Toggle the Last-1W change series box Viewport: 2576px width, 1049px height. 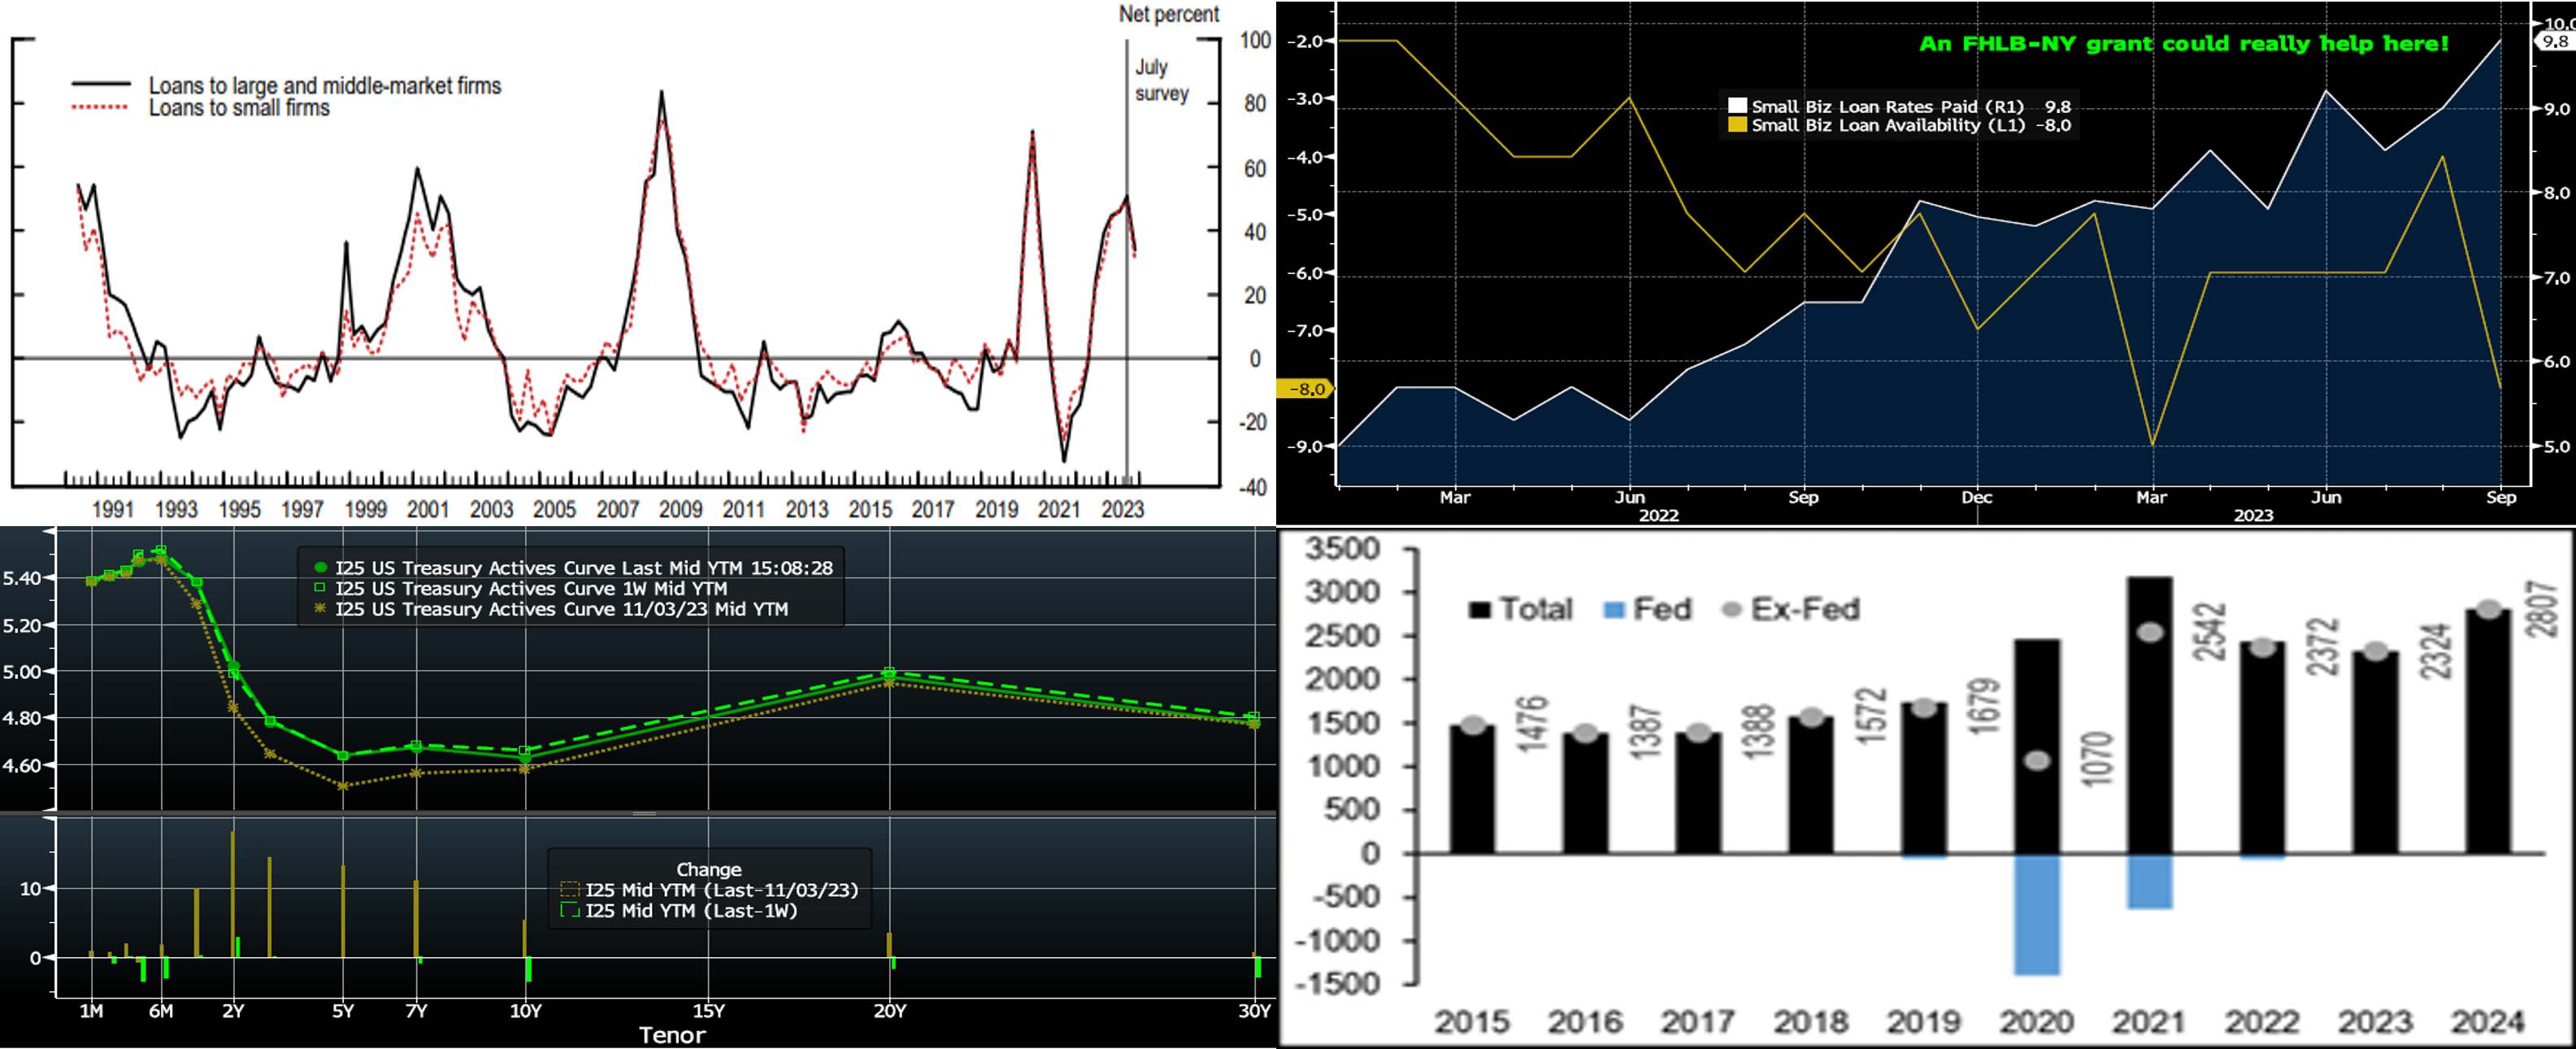570,911
